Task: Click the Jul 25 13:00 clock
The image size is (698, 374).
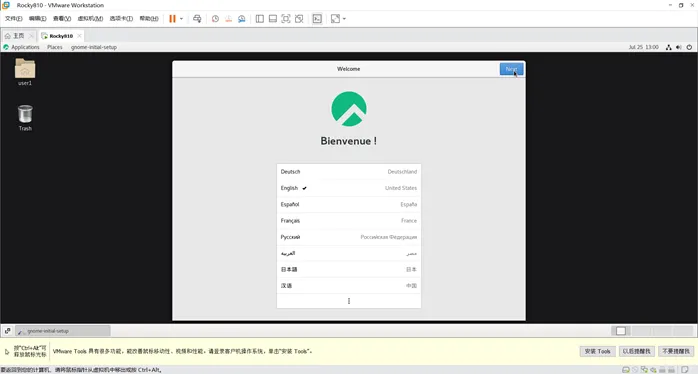Action: (x=643, y=47)
